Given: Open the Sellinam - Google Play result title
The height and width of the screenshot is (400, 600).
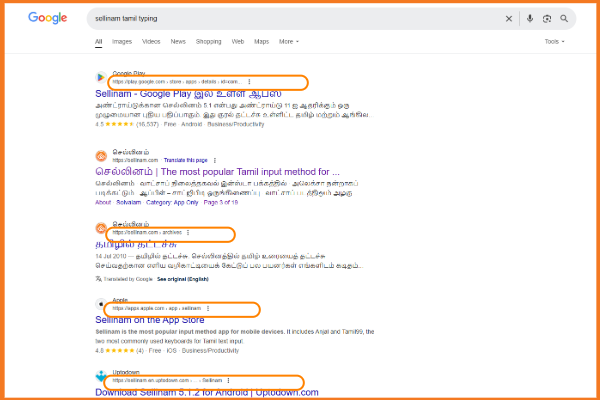Looking at the screenshot, I should pyautogui.click(x=188, y=93).
